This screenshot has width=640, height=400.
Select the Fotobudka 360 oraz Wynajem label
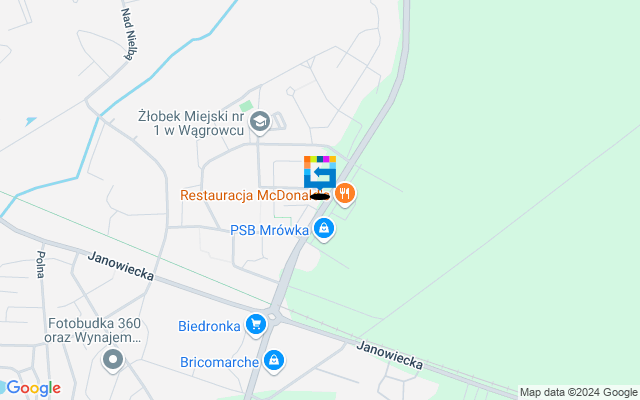(93, 330)
